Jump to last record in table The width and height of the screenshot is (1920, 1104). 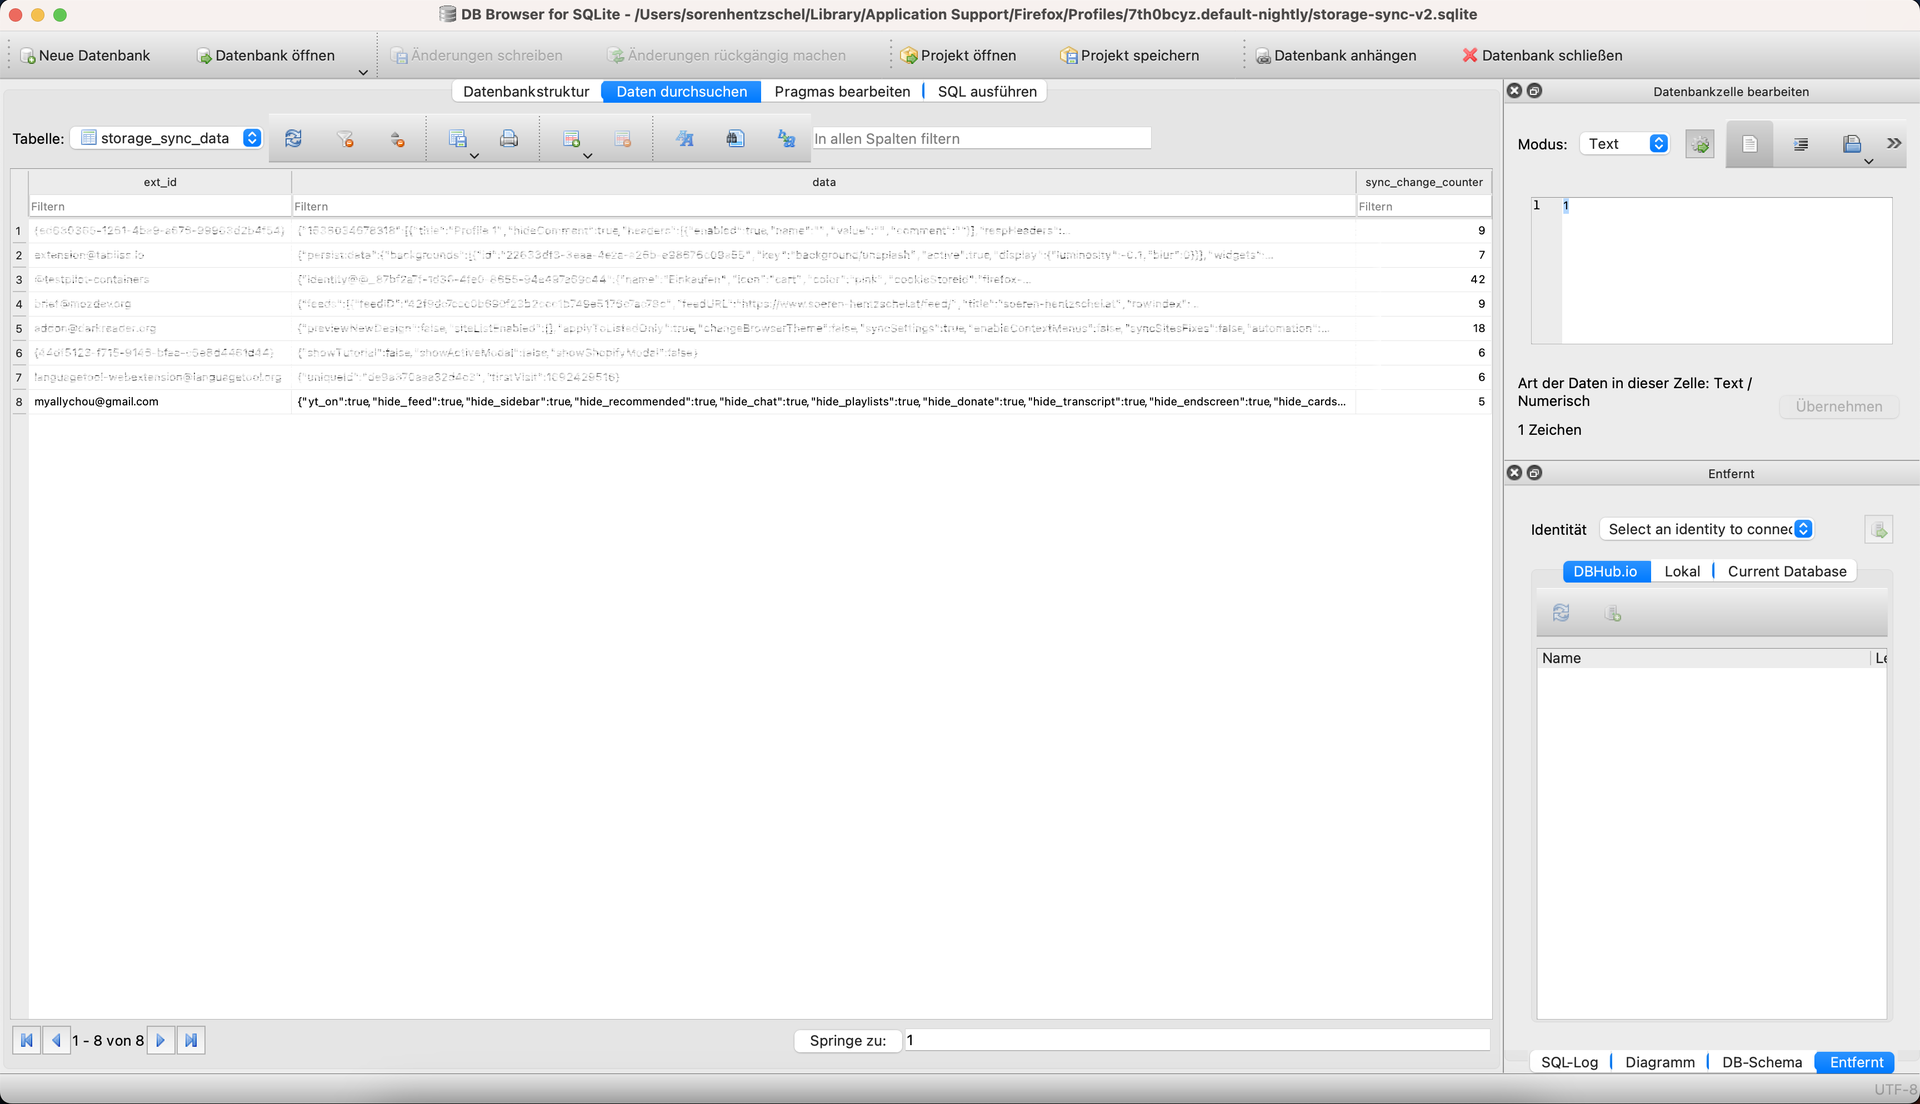(191, 1040)
